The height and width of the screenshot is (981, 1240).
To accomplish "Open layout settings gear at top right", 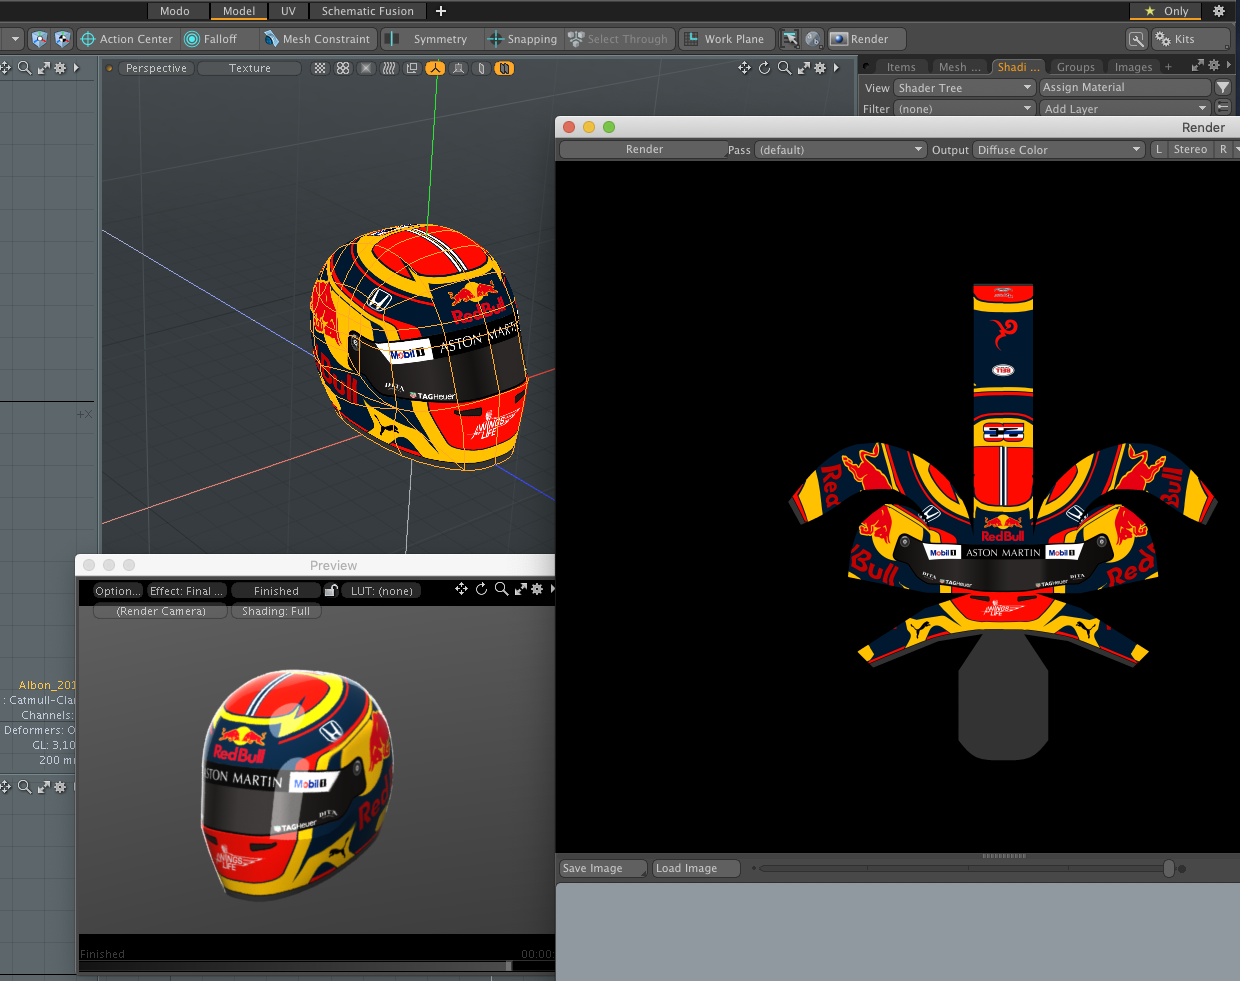I will click(1219, 11).
